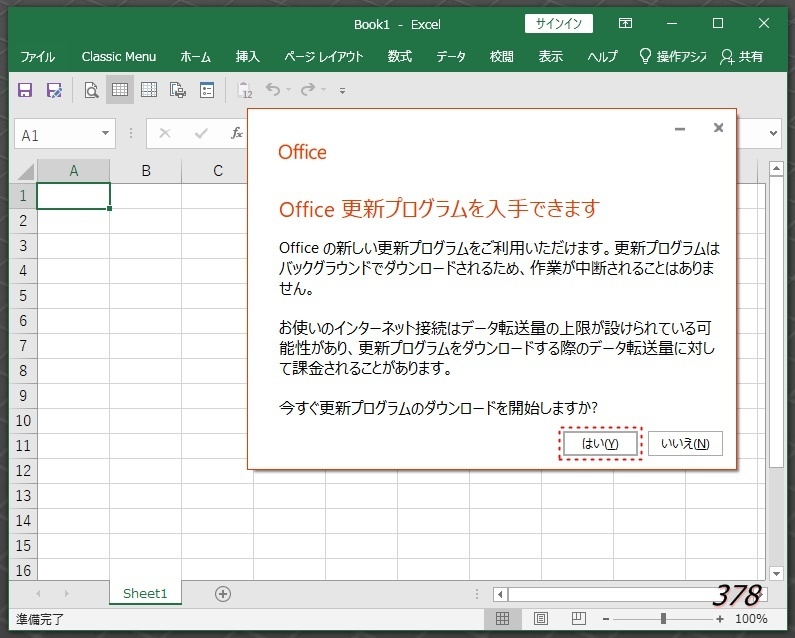Open Undo history dropdown arrow

[x=288, y=90]
